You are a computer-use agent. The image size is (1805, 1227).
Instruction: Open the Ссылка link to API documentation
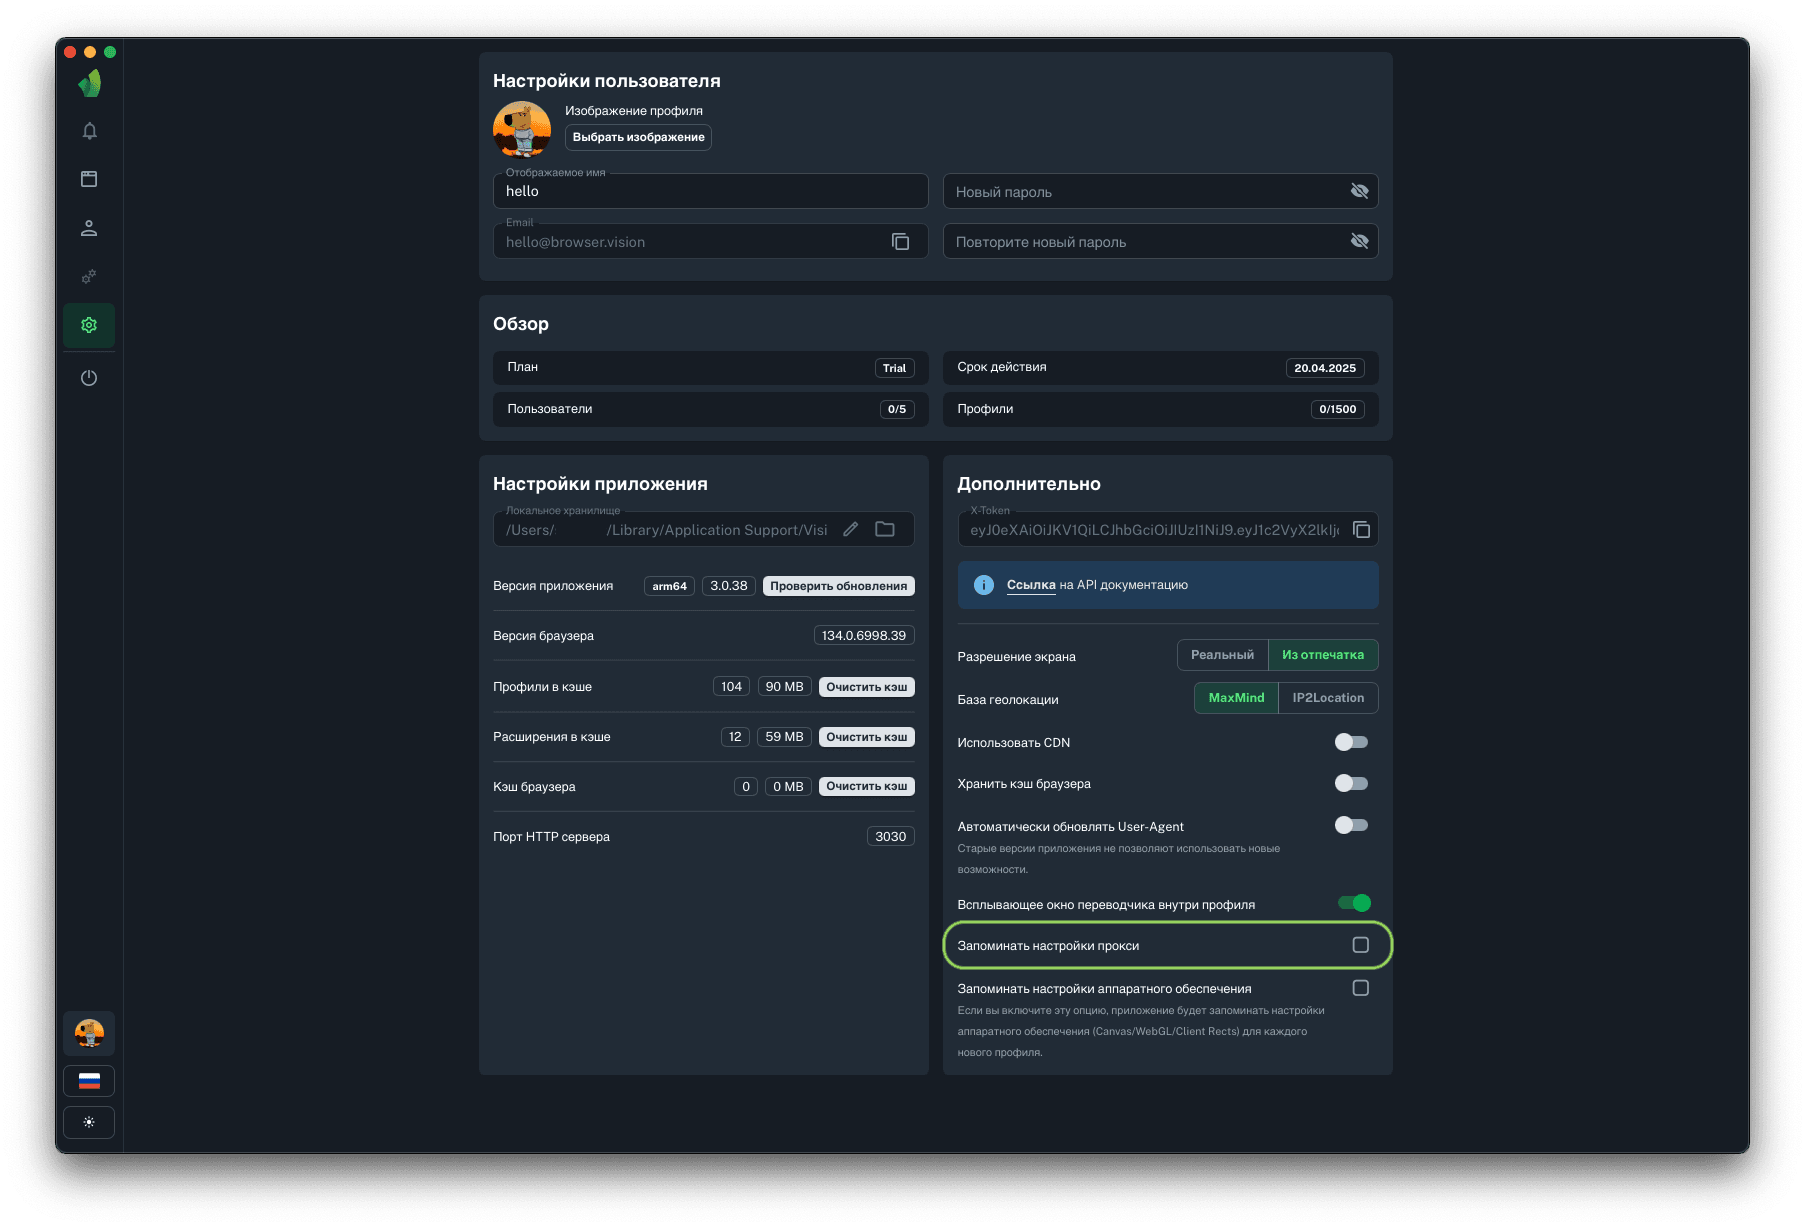1031,585
